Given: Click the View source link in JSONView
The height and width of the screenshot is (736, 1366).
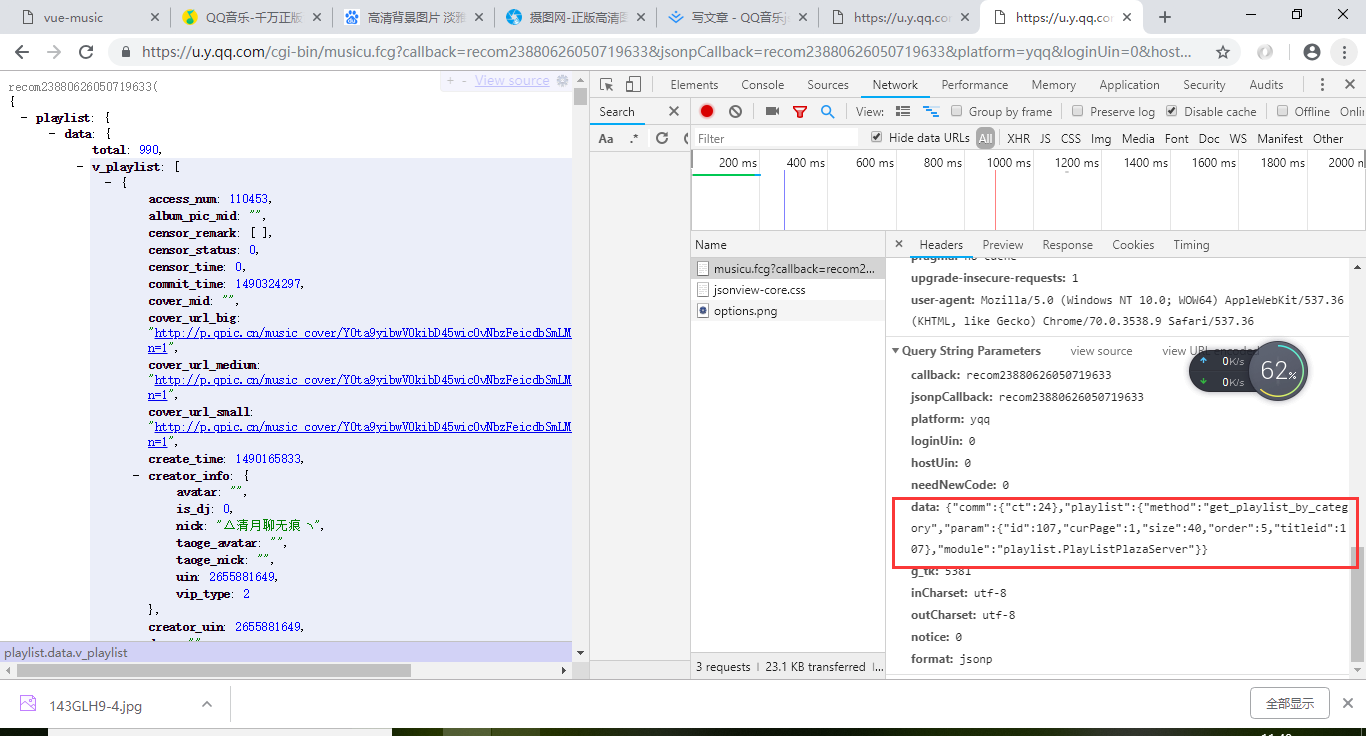Looking at the screenshot, I should [512, 81].
